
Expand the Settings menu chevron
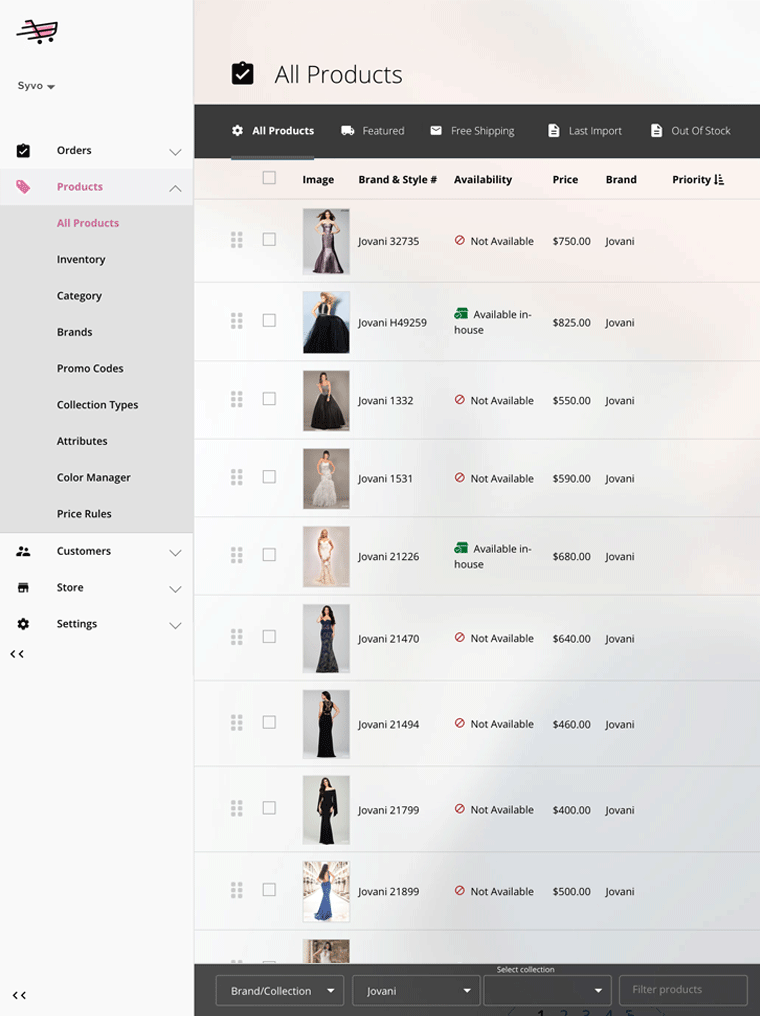[x=175, y=625]
